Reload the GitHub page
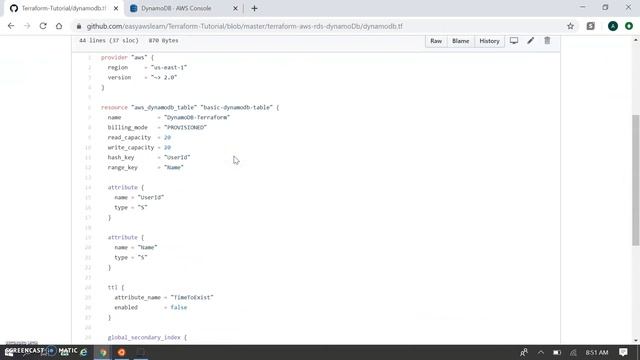This screenshot has width=640, height=360. [x=43, y=26]
